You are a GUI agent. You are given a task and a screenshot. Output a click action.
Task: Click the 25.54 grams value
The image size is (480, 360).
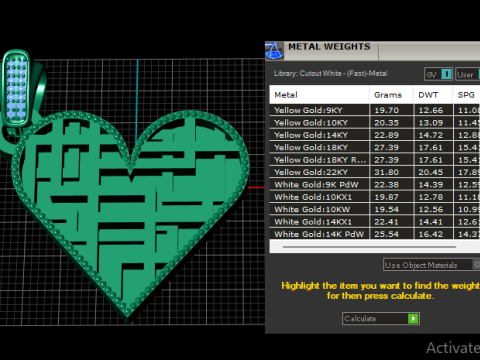pos(386,234)
